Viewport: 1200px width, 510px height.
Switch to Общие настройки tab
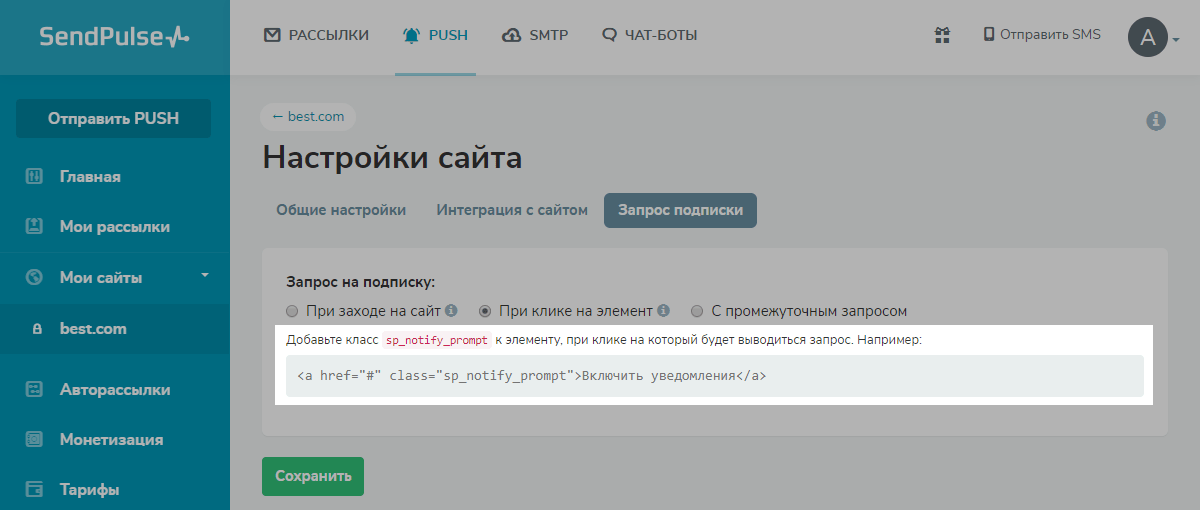coord(341,210)
